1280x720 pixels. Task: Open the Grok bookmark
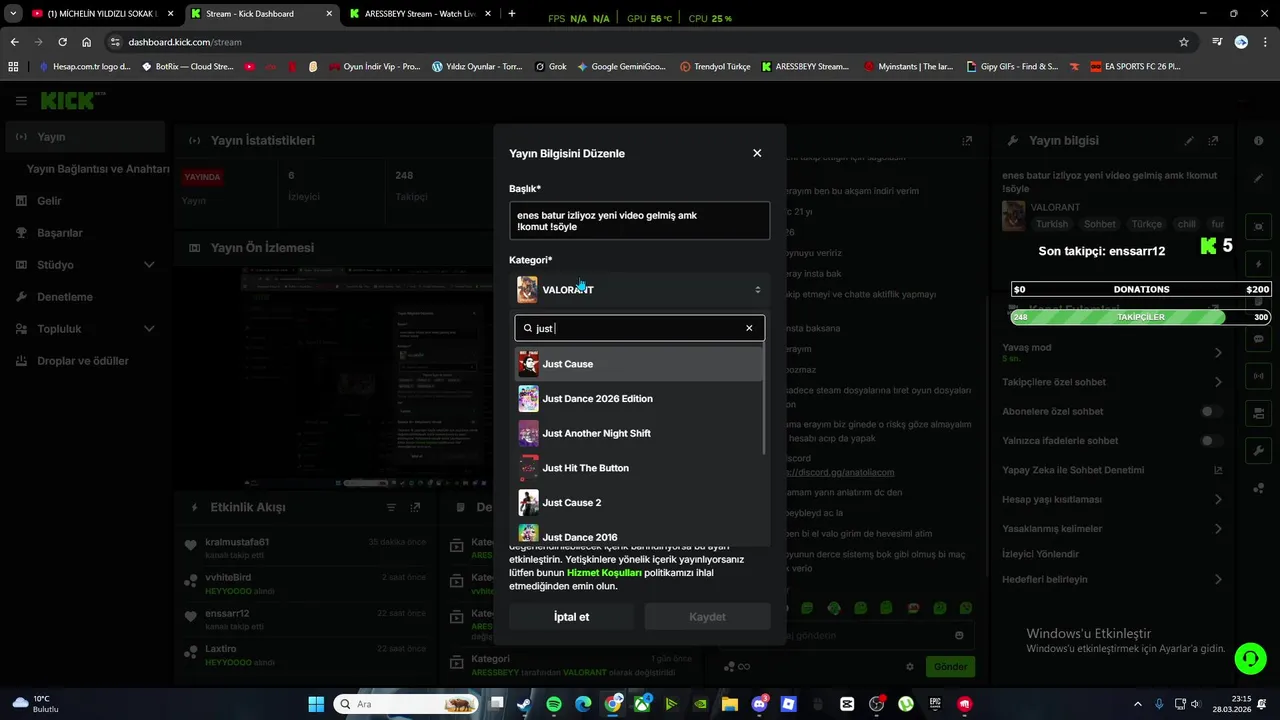pos(551,67)
